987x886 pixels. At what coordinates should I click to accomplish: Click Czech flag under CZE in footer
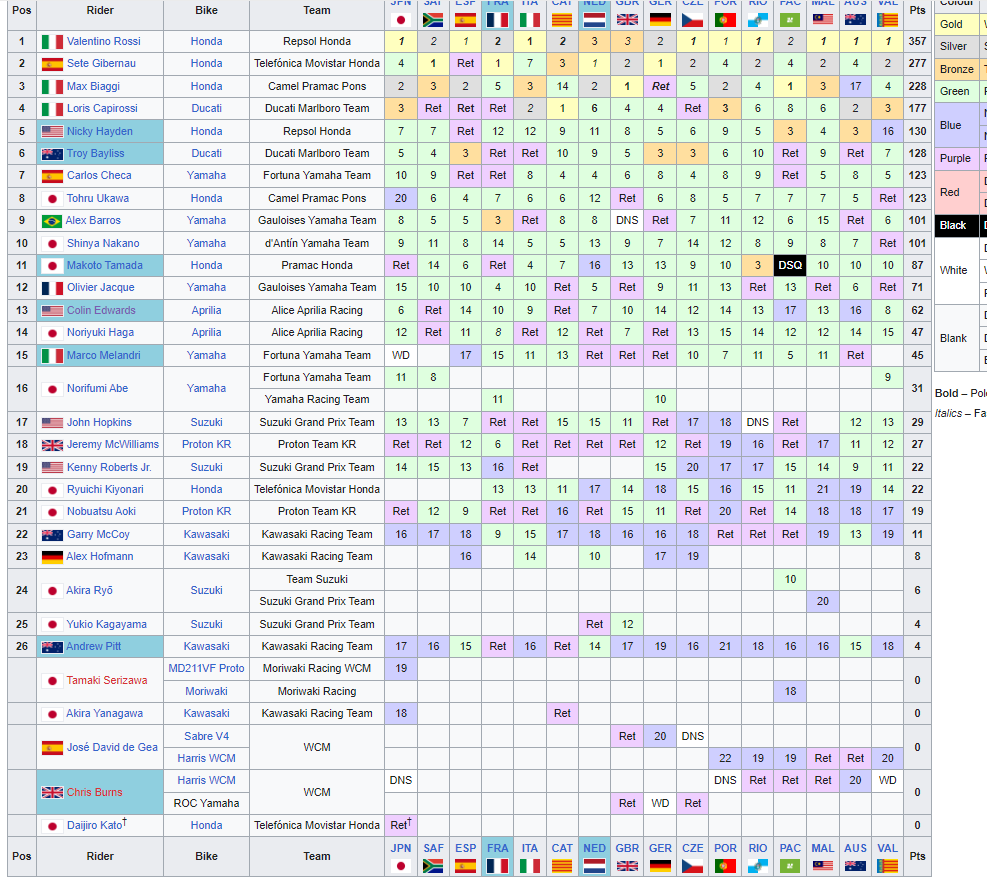click(692, 866)
